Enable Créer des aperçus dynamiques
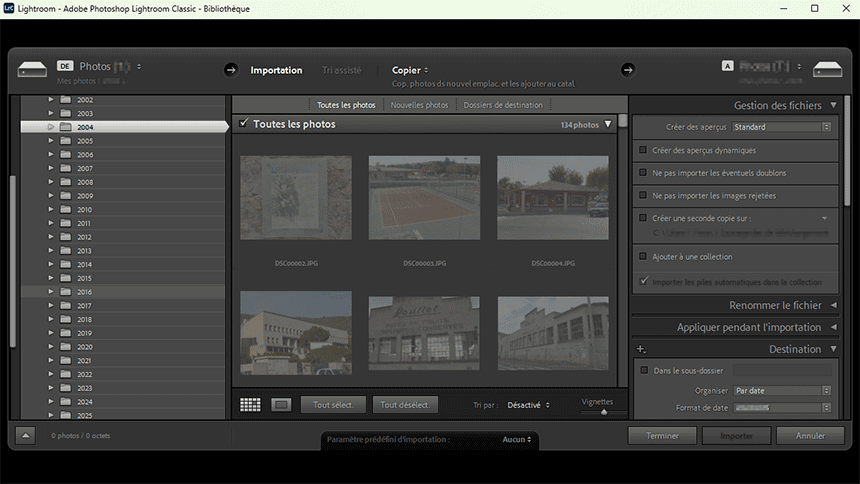The height and width of the screenshot is (484, 860). 643,150
